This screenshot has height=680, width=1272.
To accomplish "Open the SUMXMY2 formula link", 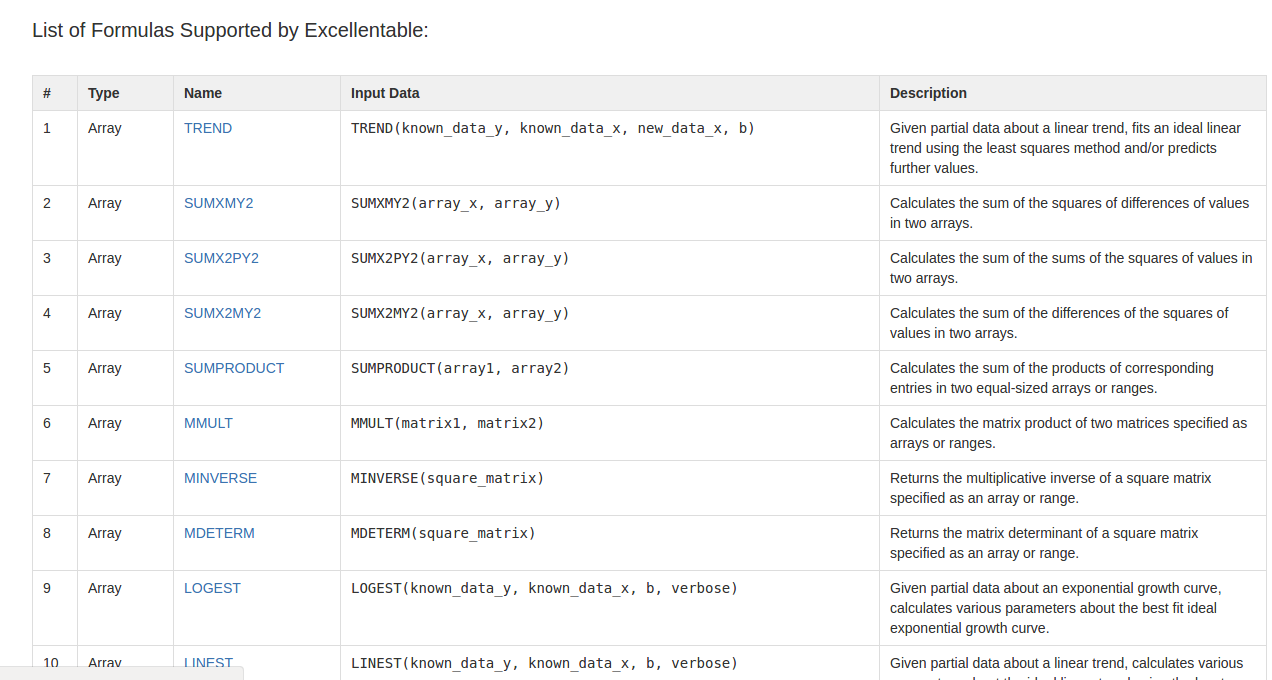I will coord(218,203).
